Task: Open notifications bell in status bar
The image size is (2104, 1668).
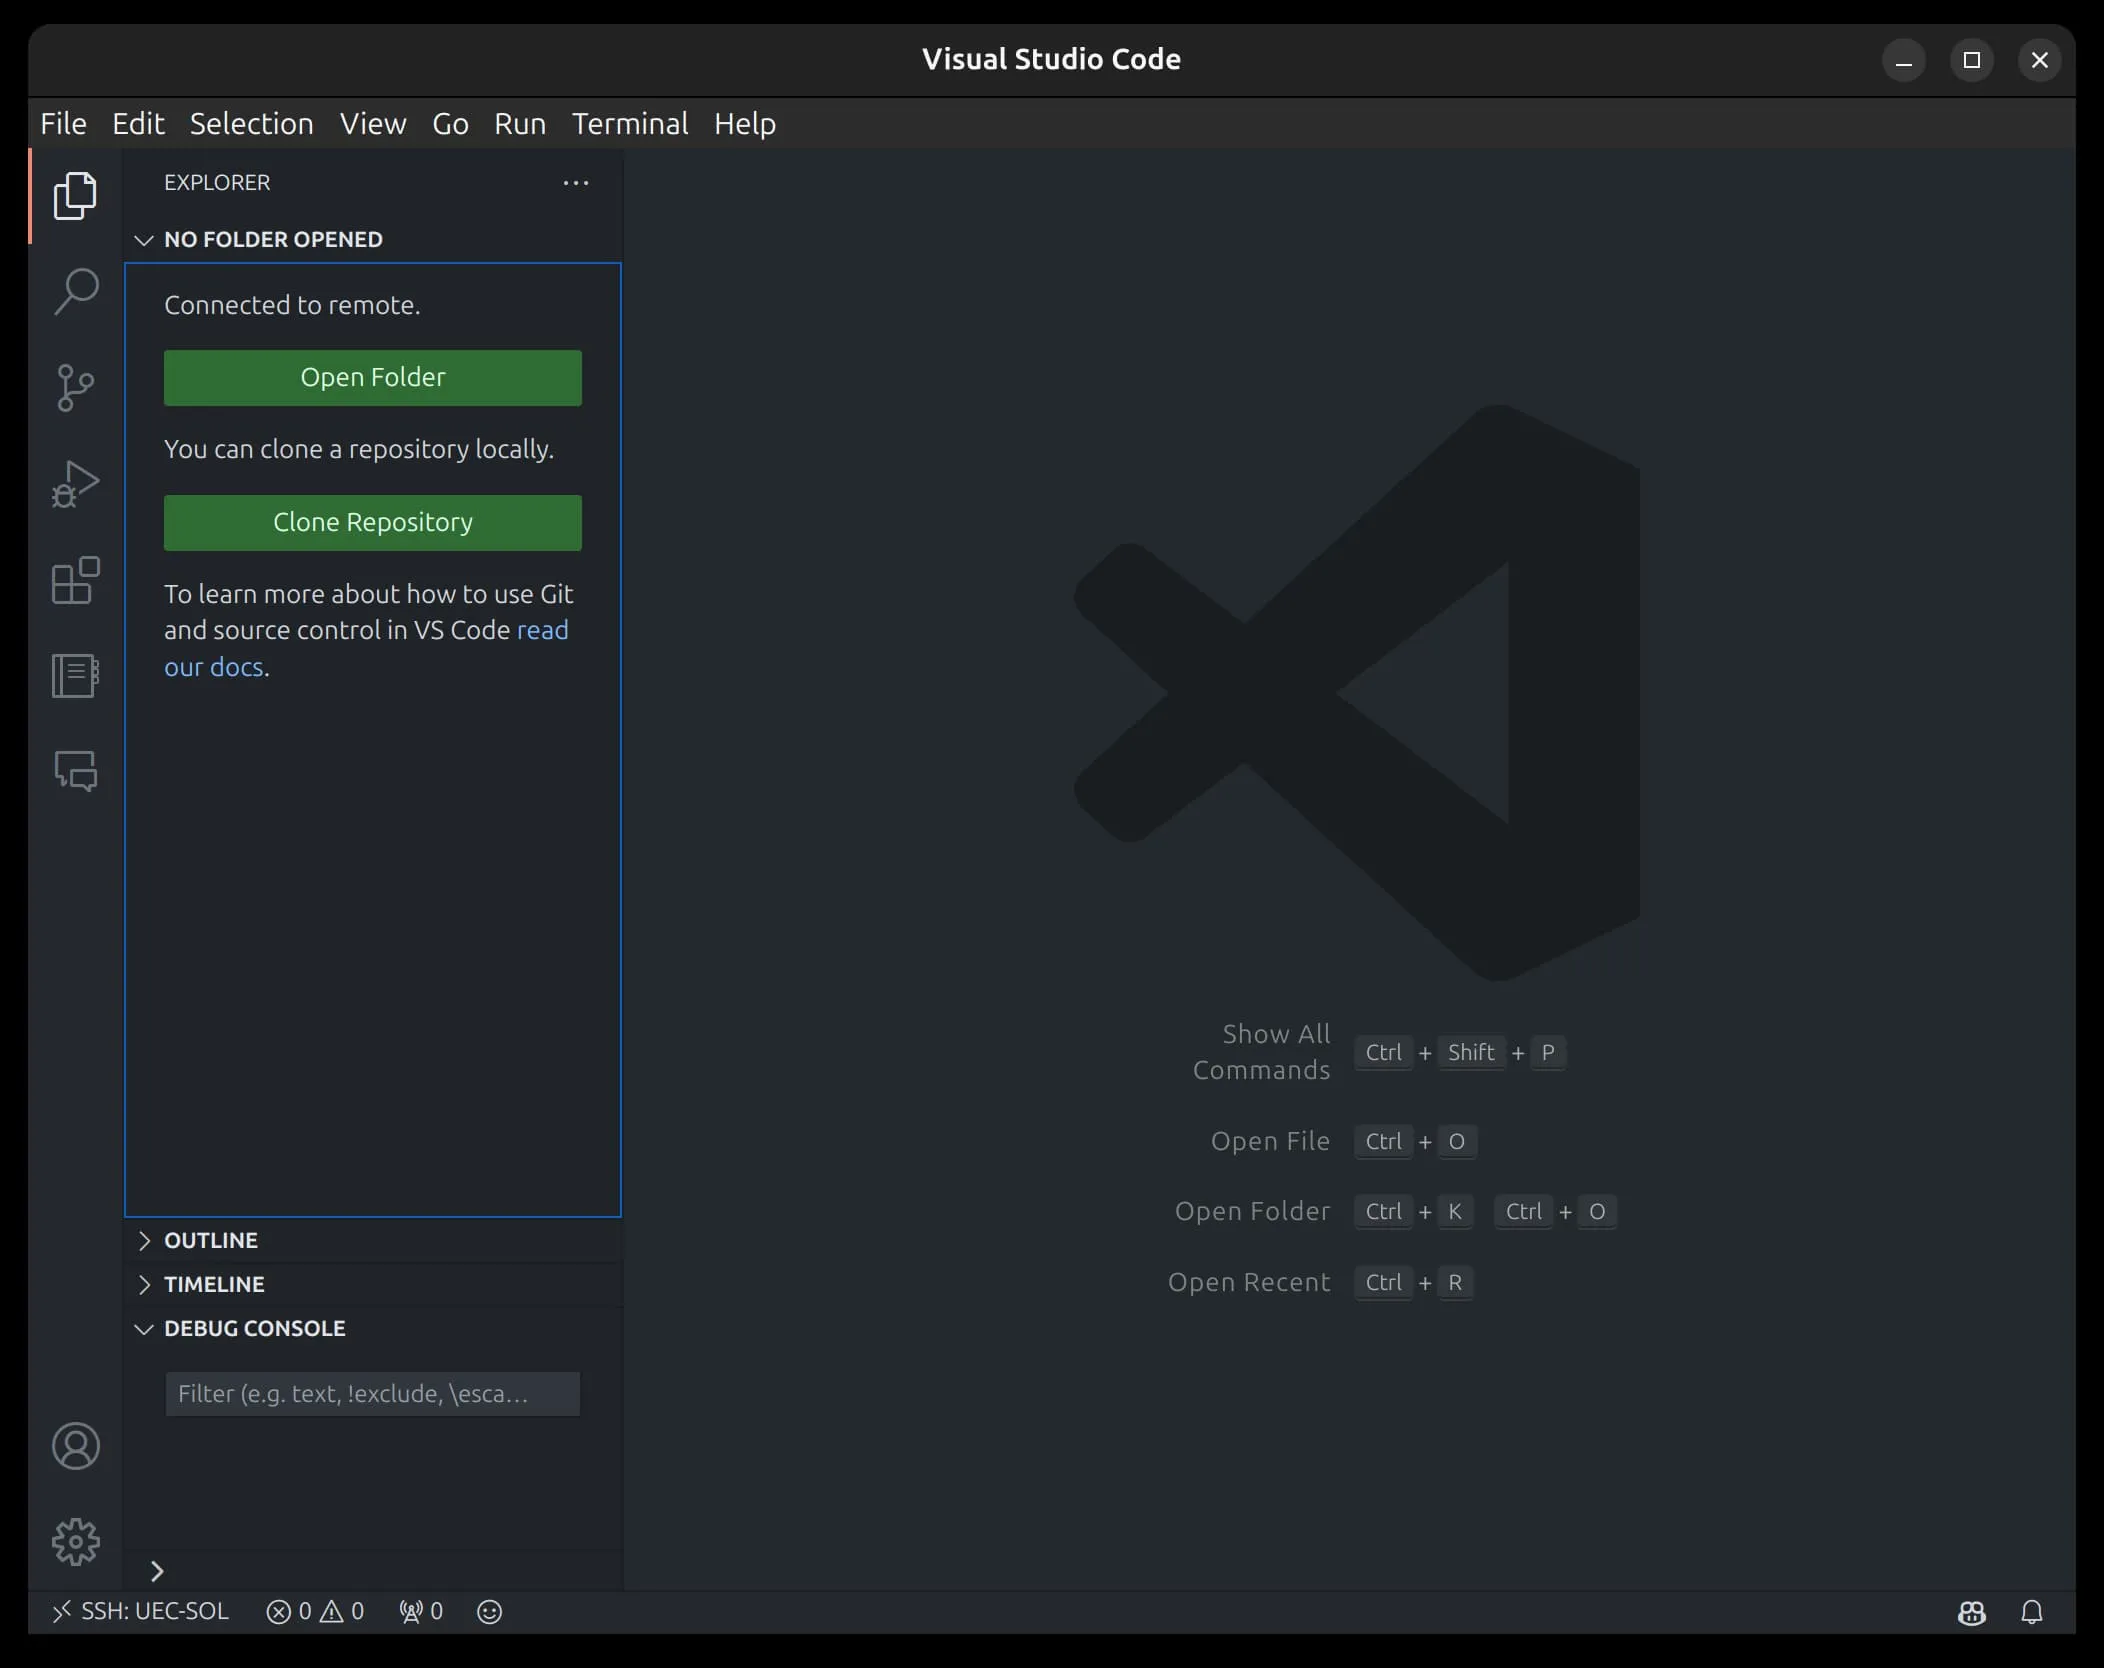Action: 2031,1612
